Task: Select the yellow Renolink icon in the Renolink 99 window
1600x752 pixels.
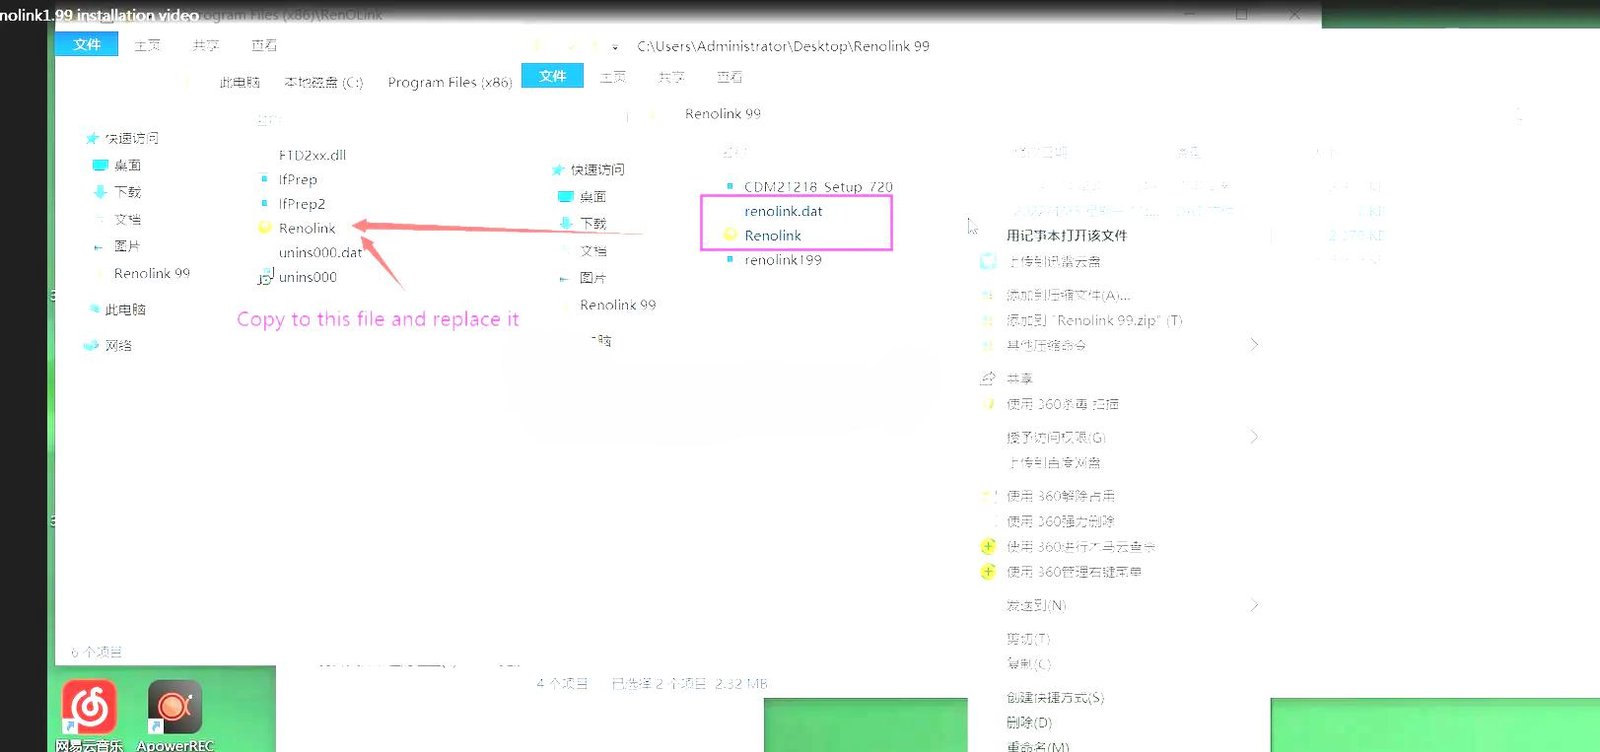Action: point(730,235)
